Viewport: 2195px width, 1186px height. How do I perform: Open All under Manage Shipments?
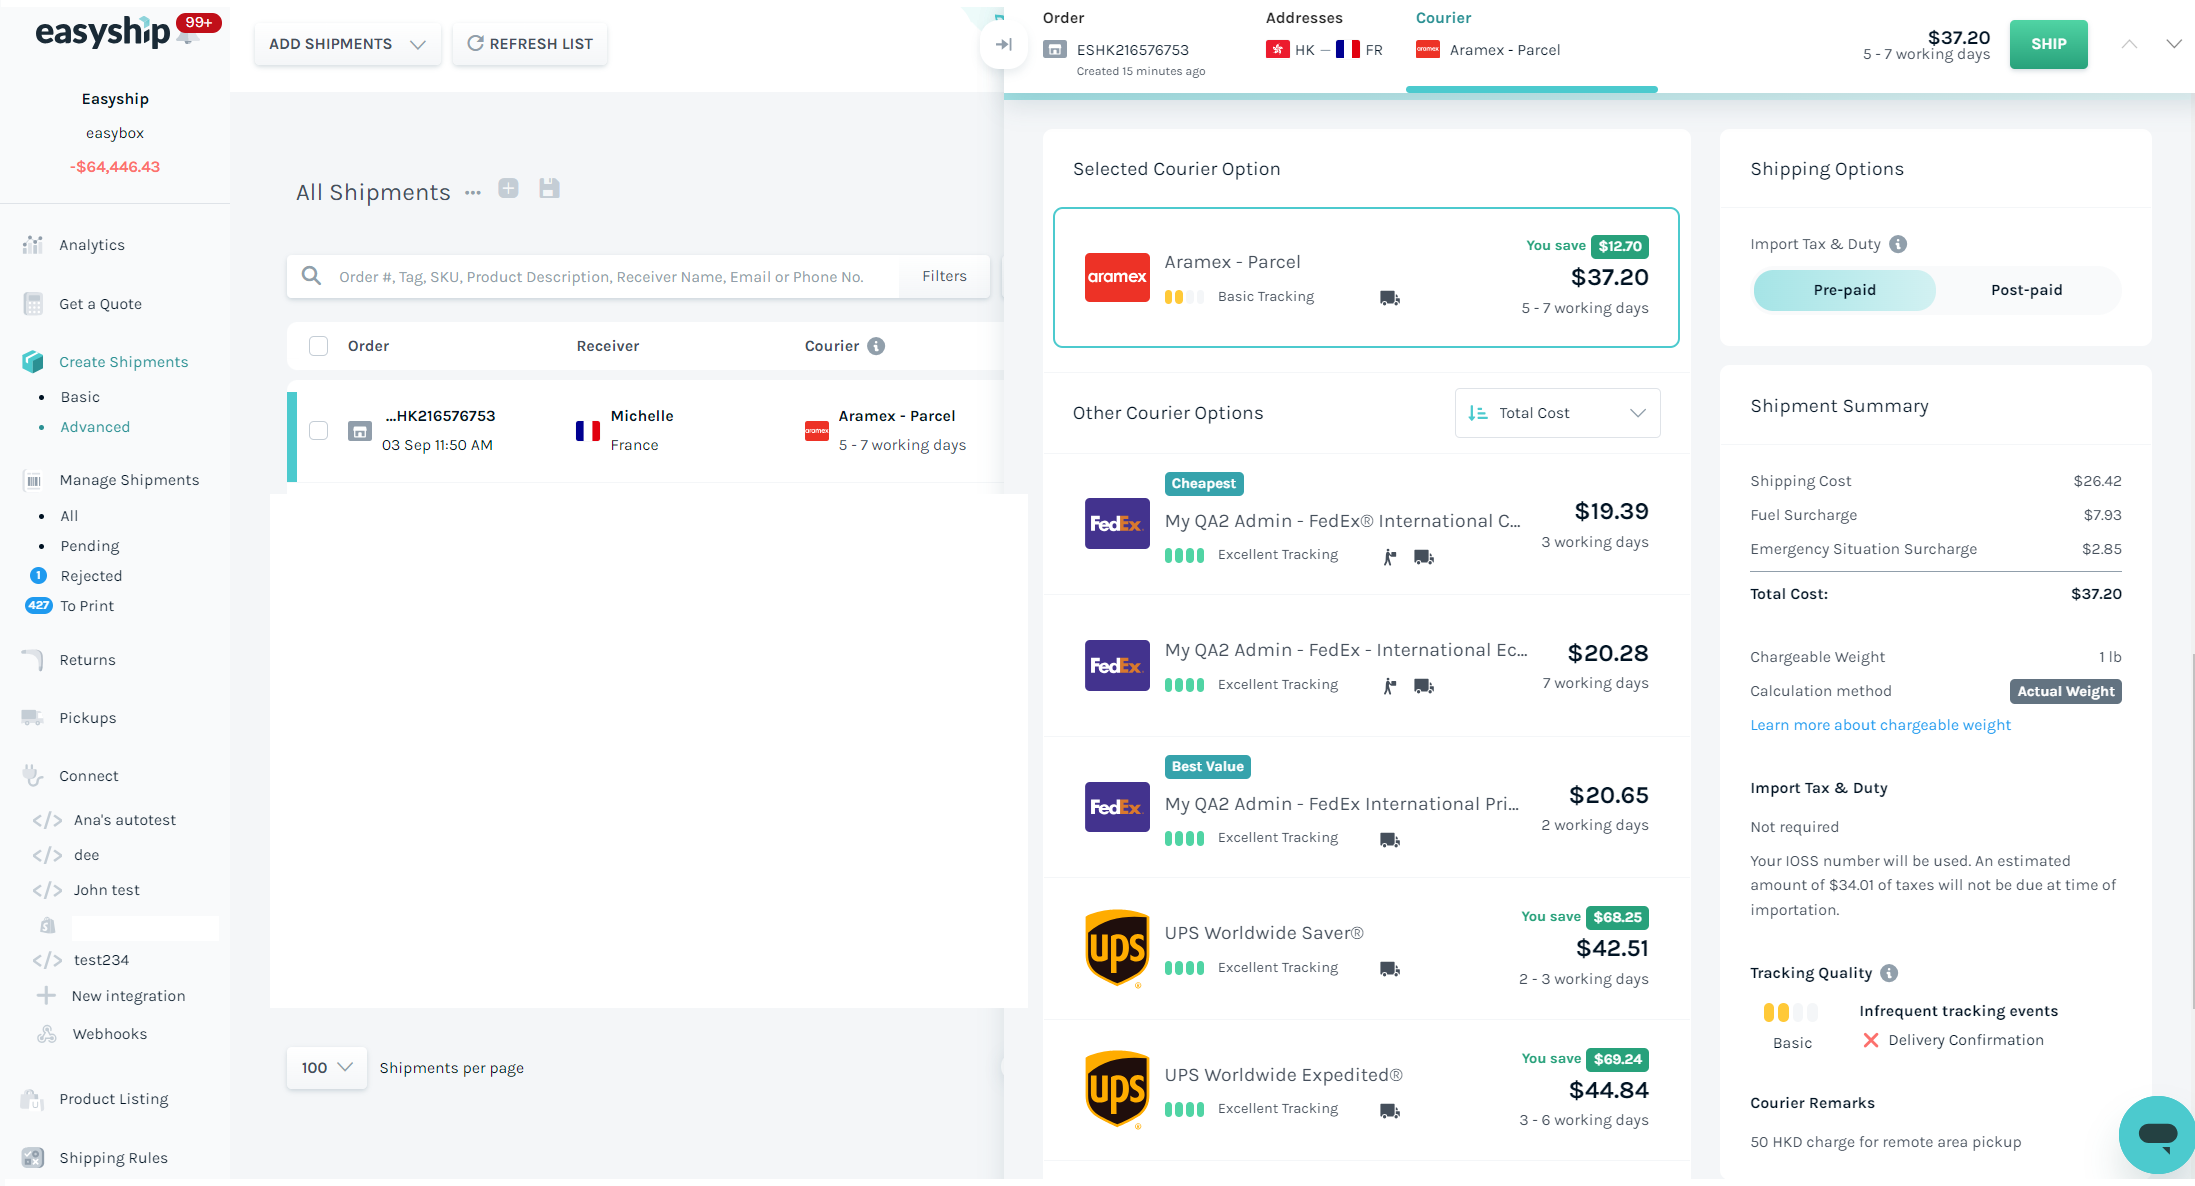click(69, 516)
